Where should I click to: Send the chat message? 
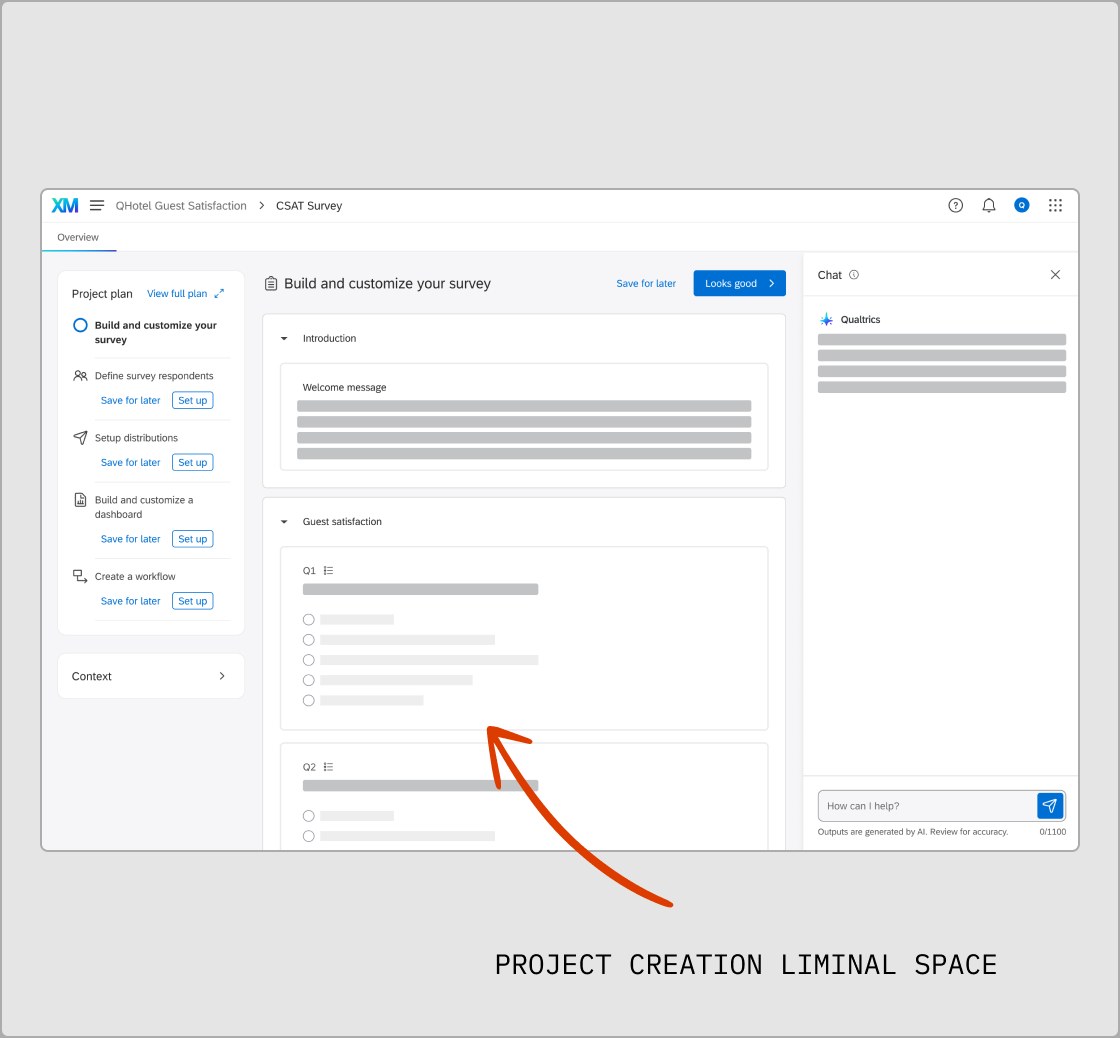1050,806
